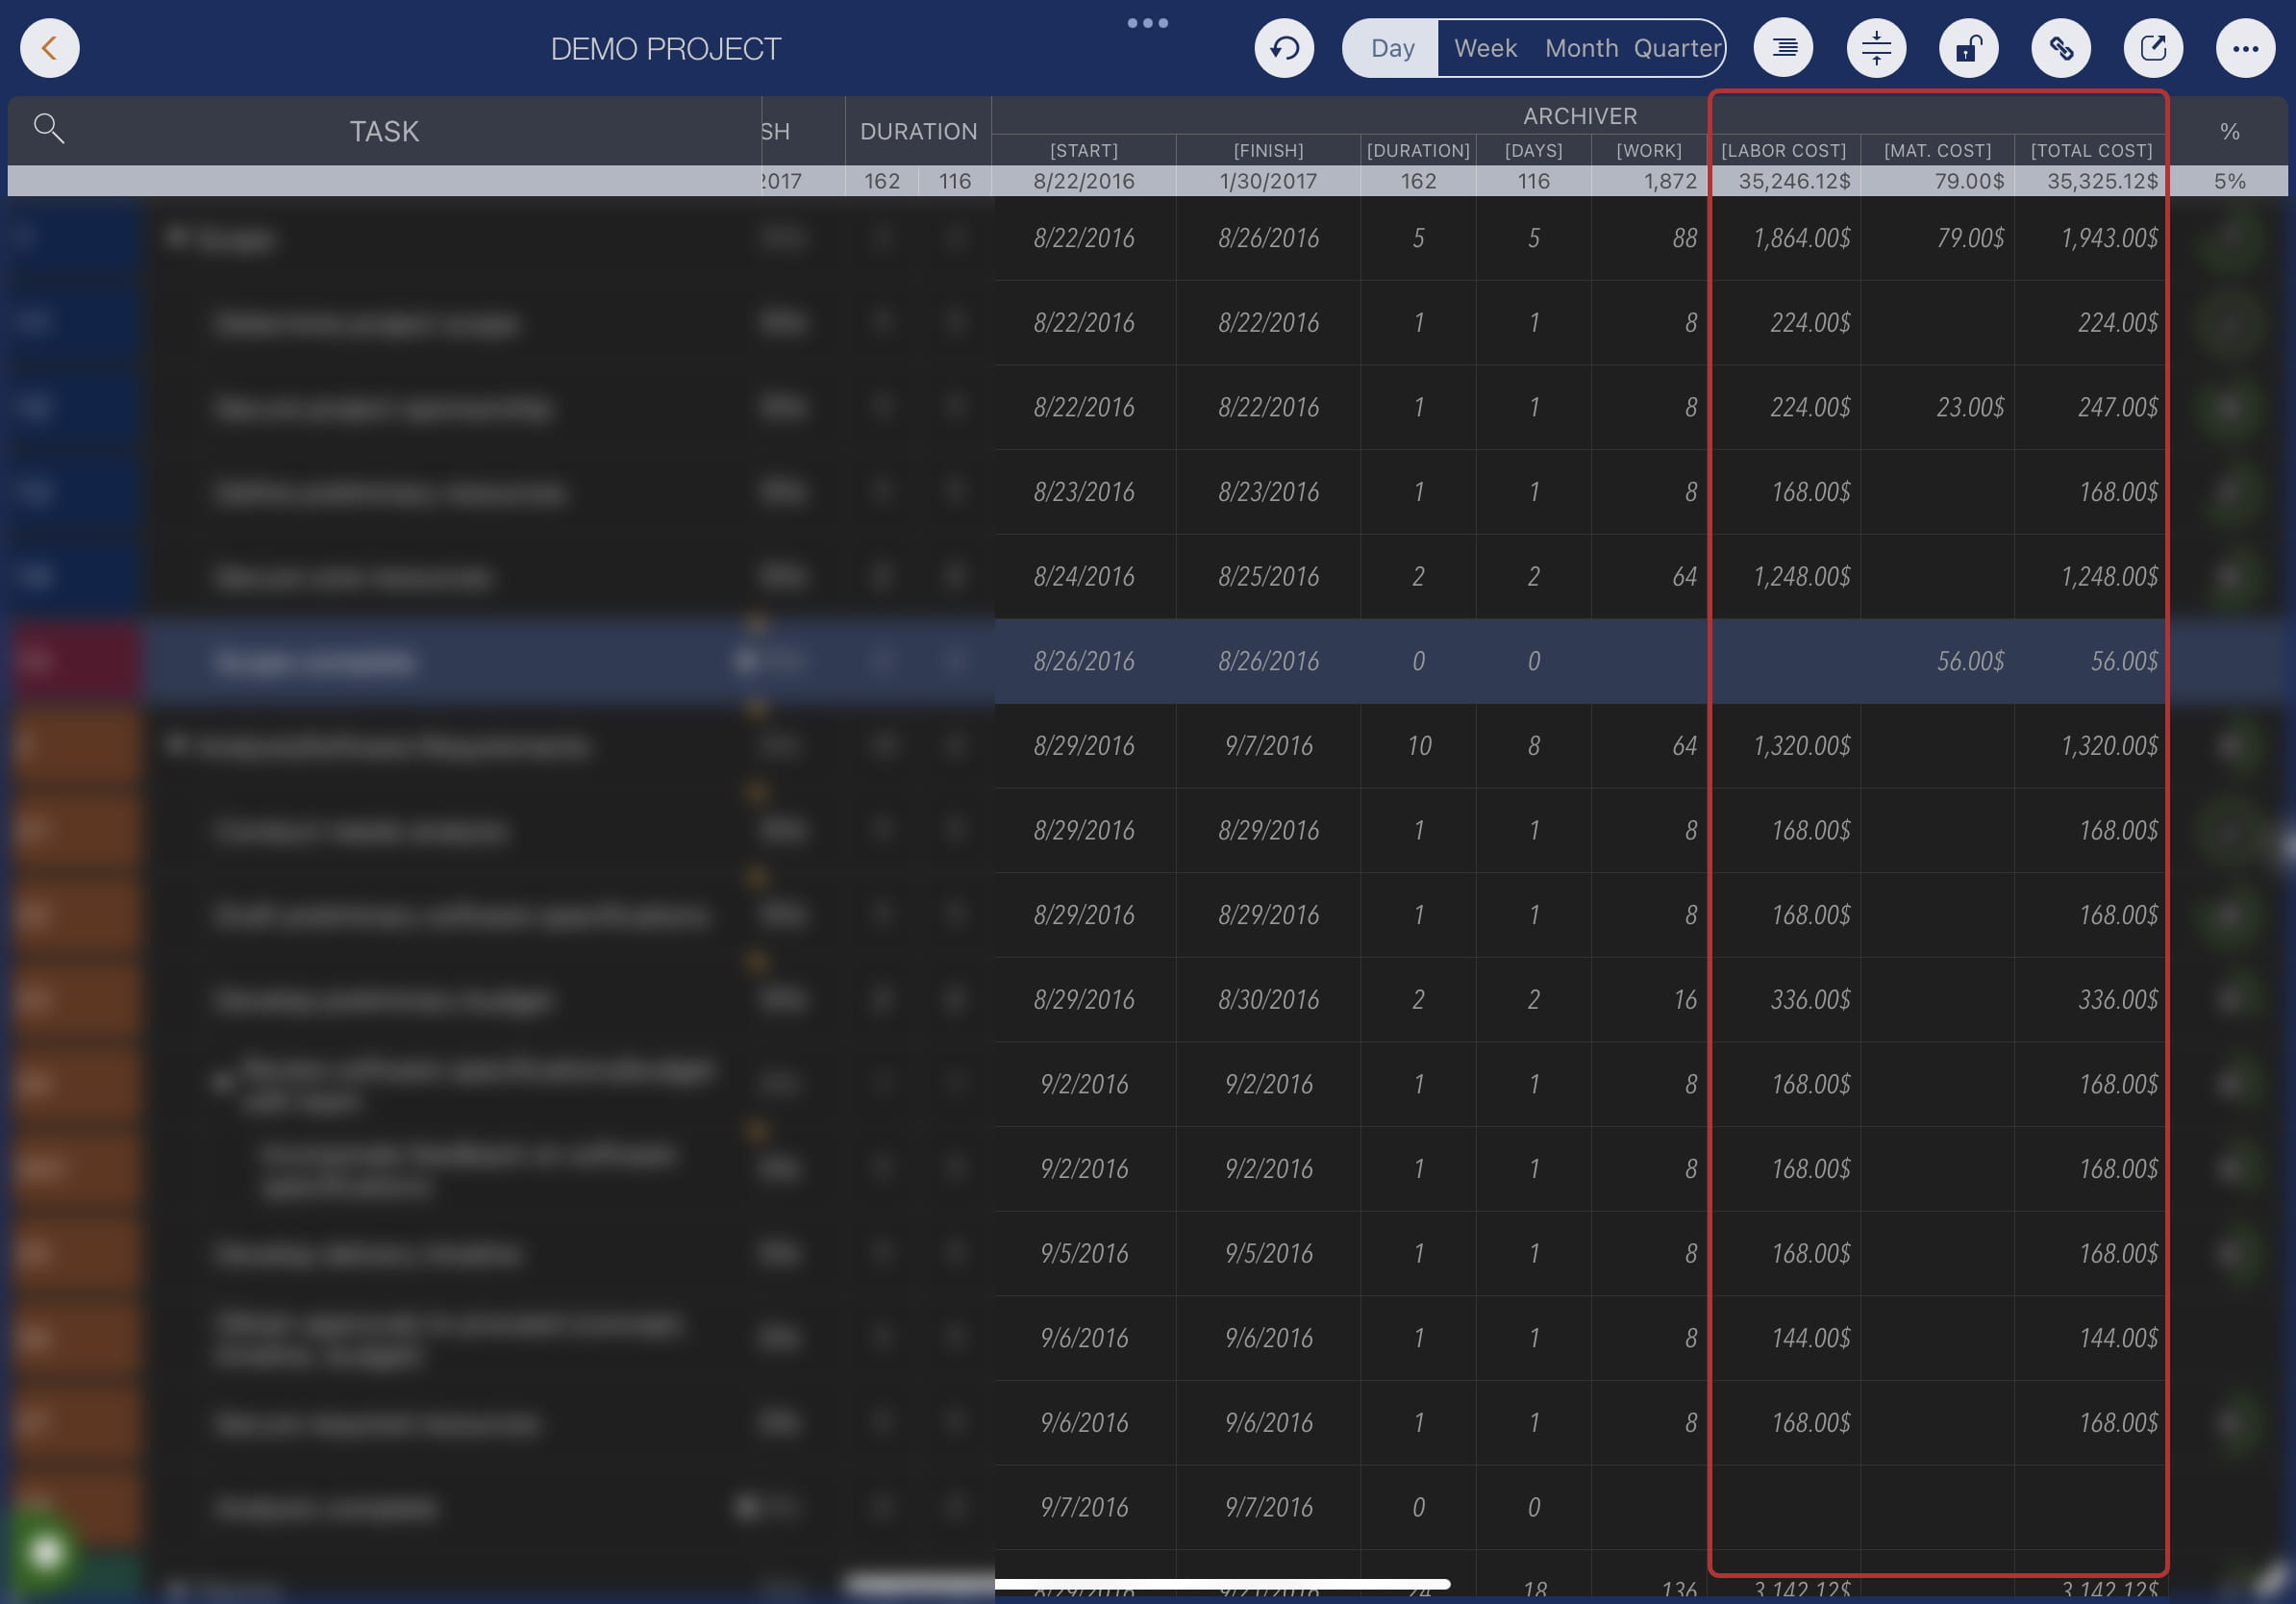Click the text alignment lines icon

coord(1783,48)
